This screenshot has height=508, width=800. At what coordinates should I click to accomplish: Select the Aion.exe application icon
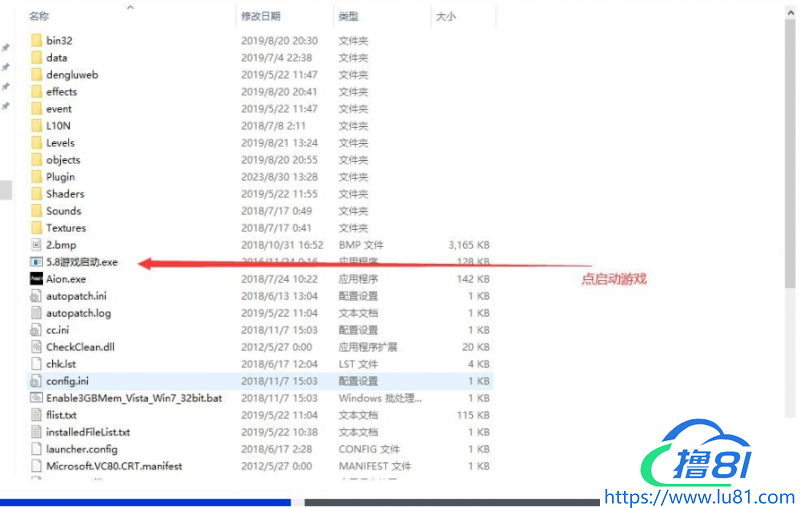pyautogui.click(x=37, y=279)
